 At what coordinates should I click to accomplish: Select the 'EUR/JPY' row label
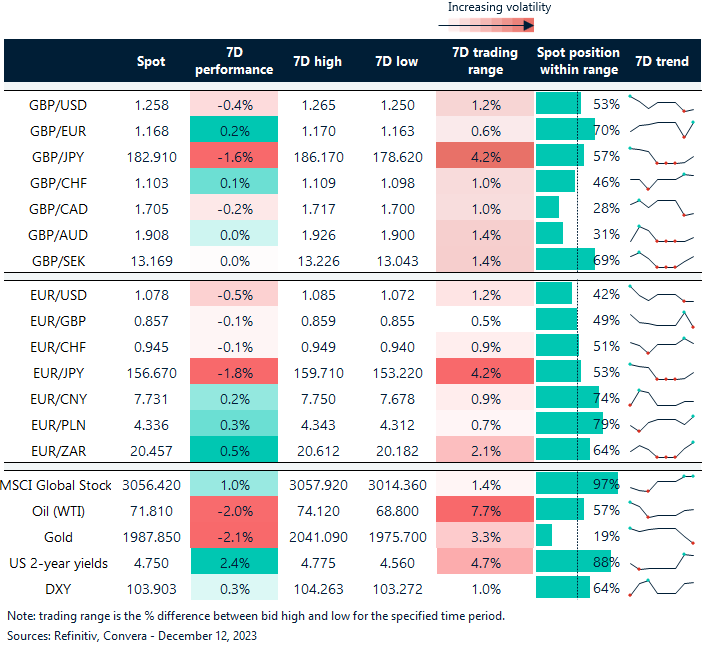click(x=58, y=373)
